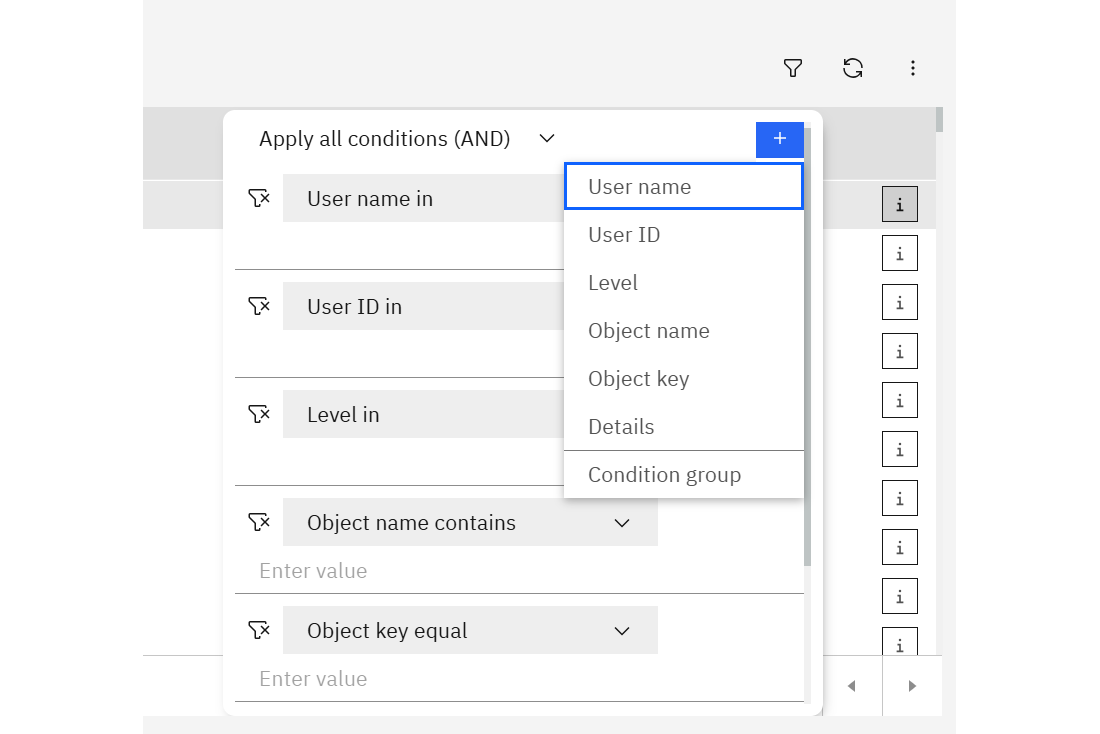
Task: Open the Object key equal operator dropdown
Action: point(621,631)
